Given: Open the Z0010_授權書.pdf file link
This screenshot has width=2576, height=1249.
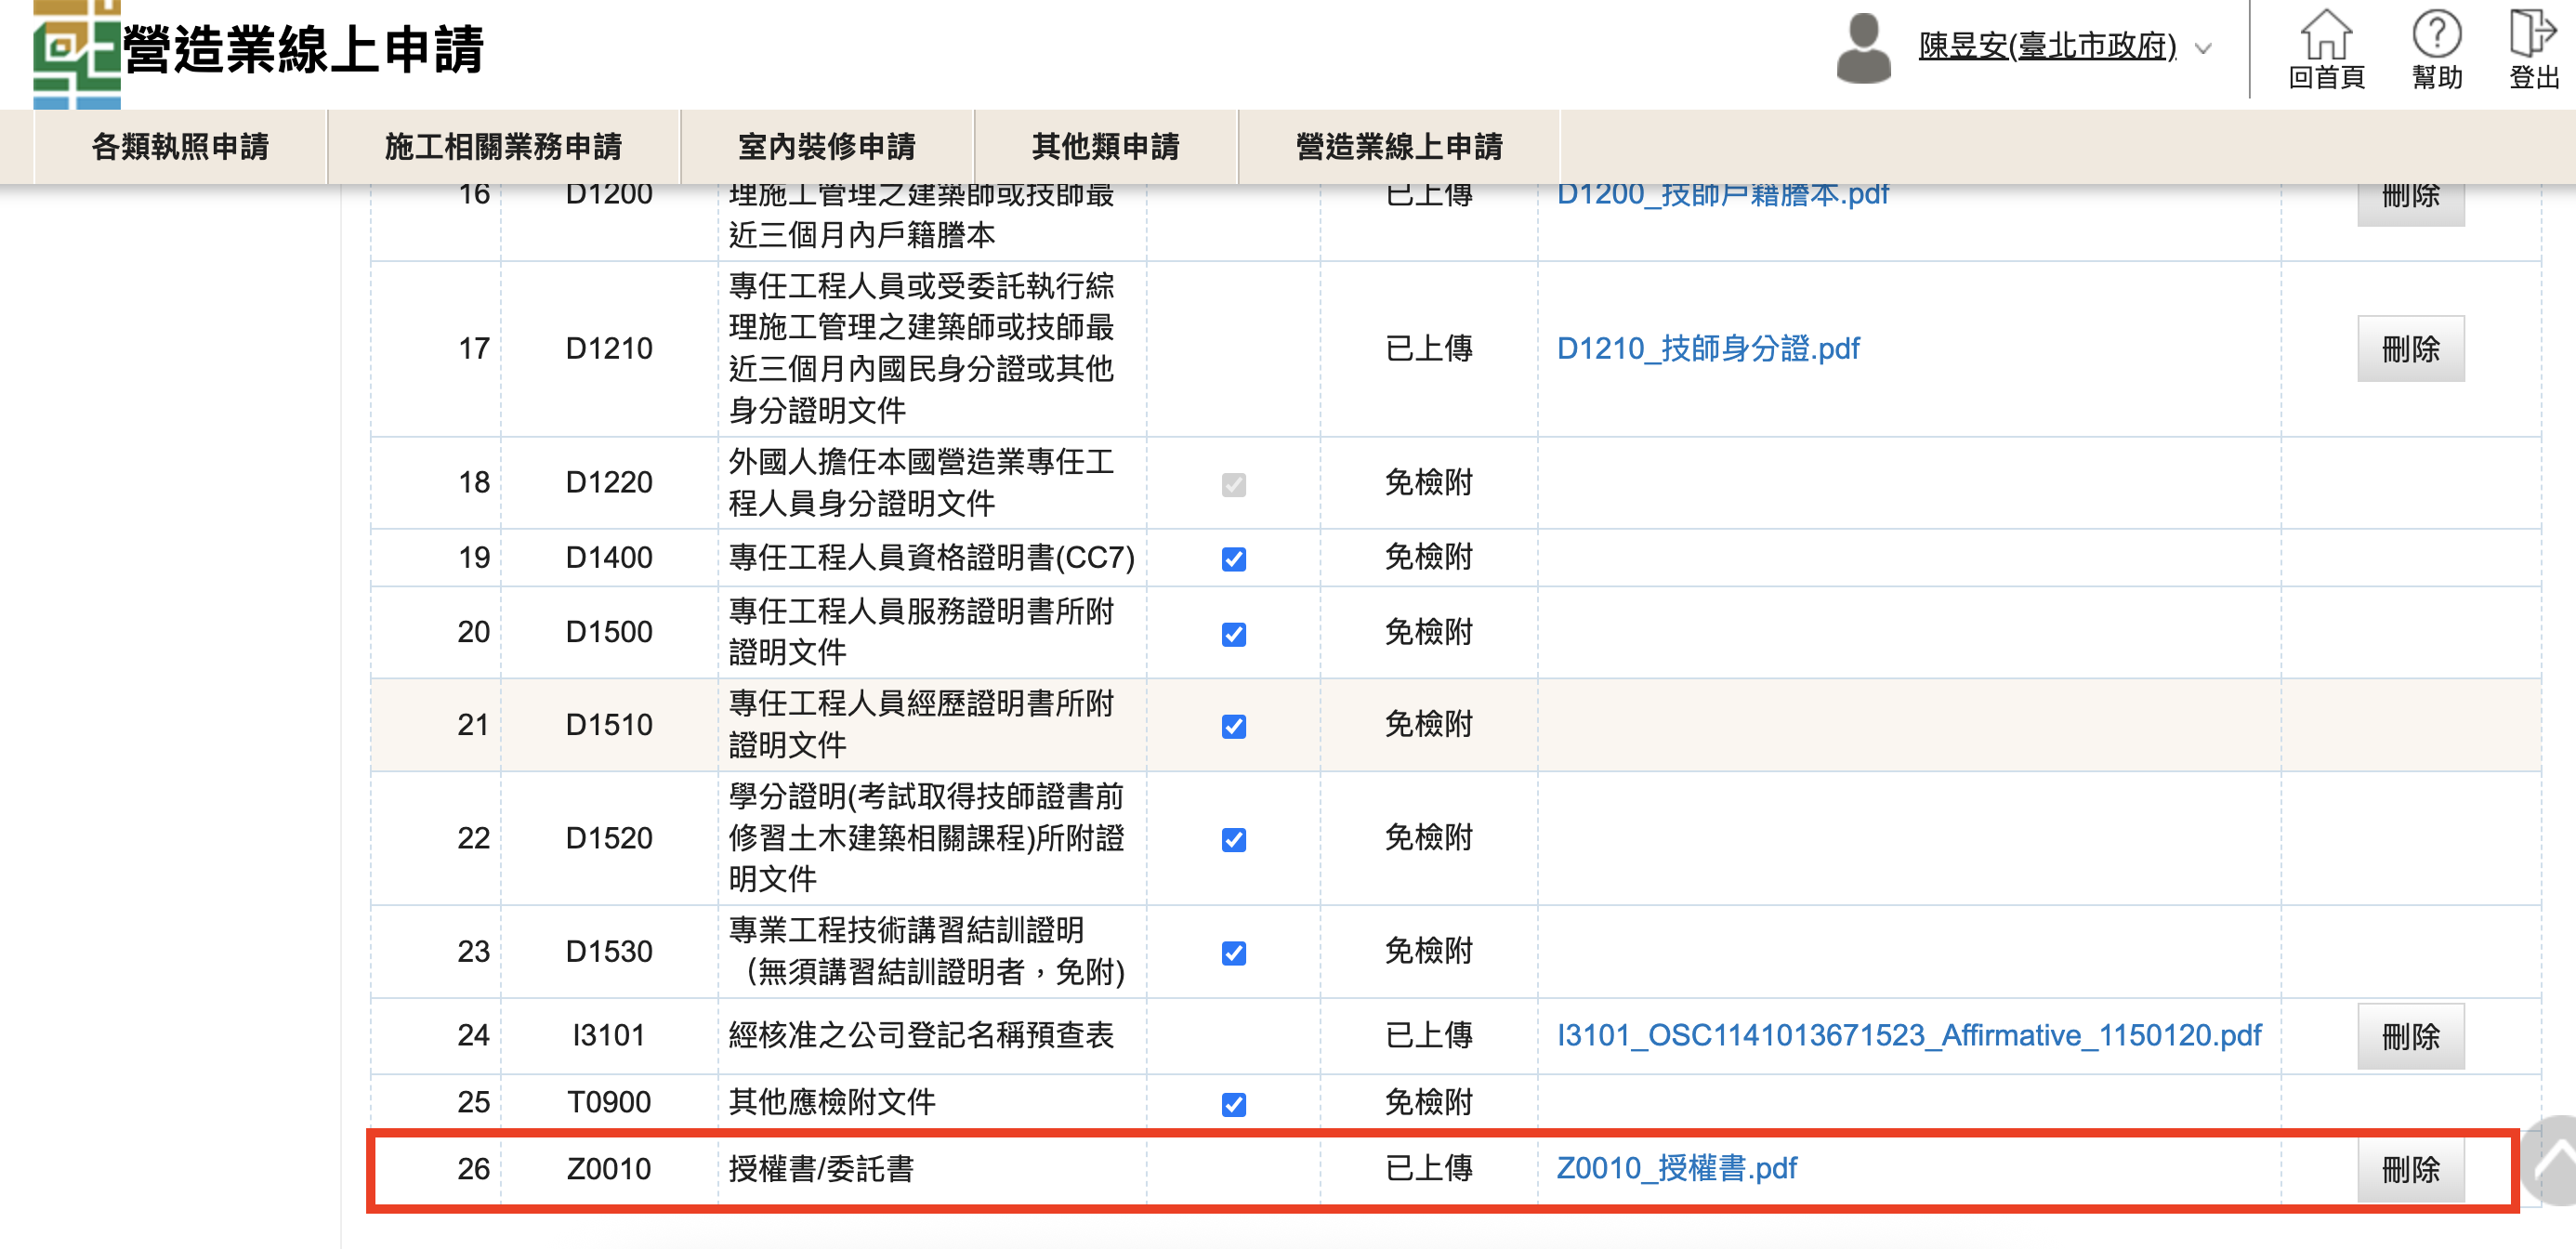Looking at the screenshot, I should (x=1676, y=1168).
